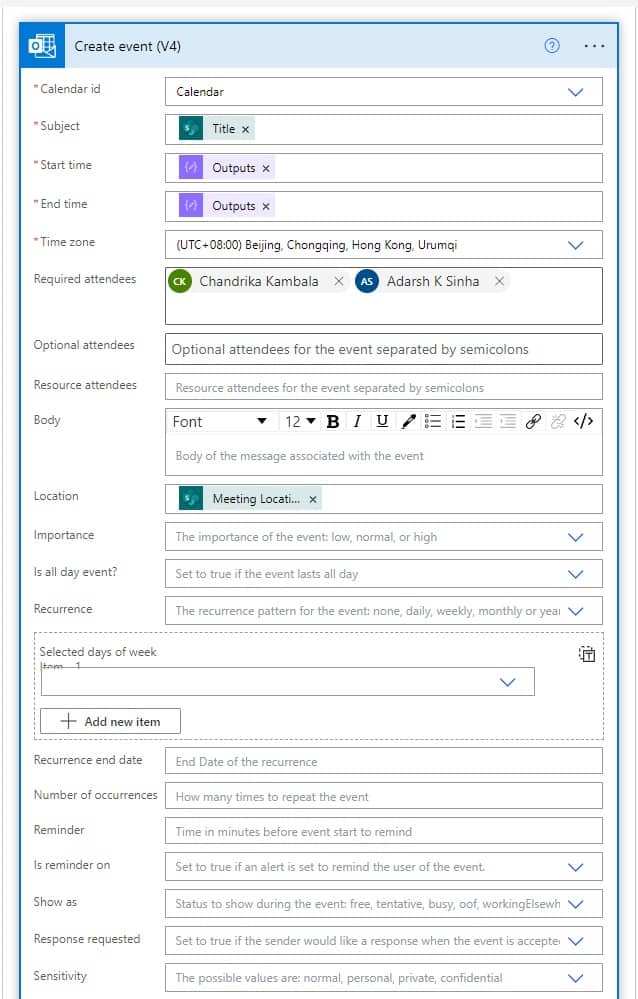Click into Optional attendees field
Viewport: 638px width, 999px height.
coord(384,349)
